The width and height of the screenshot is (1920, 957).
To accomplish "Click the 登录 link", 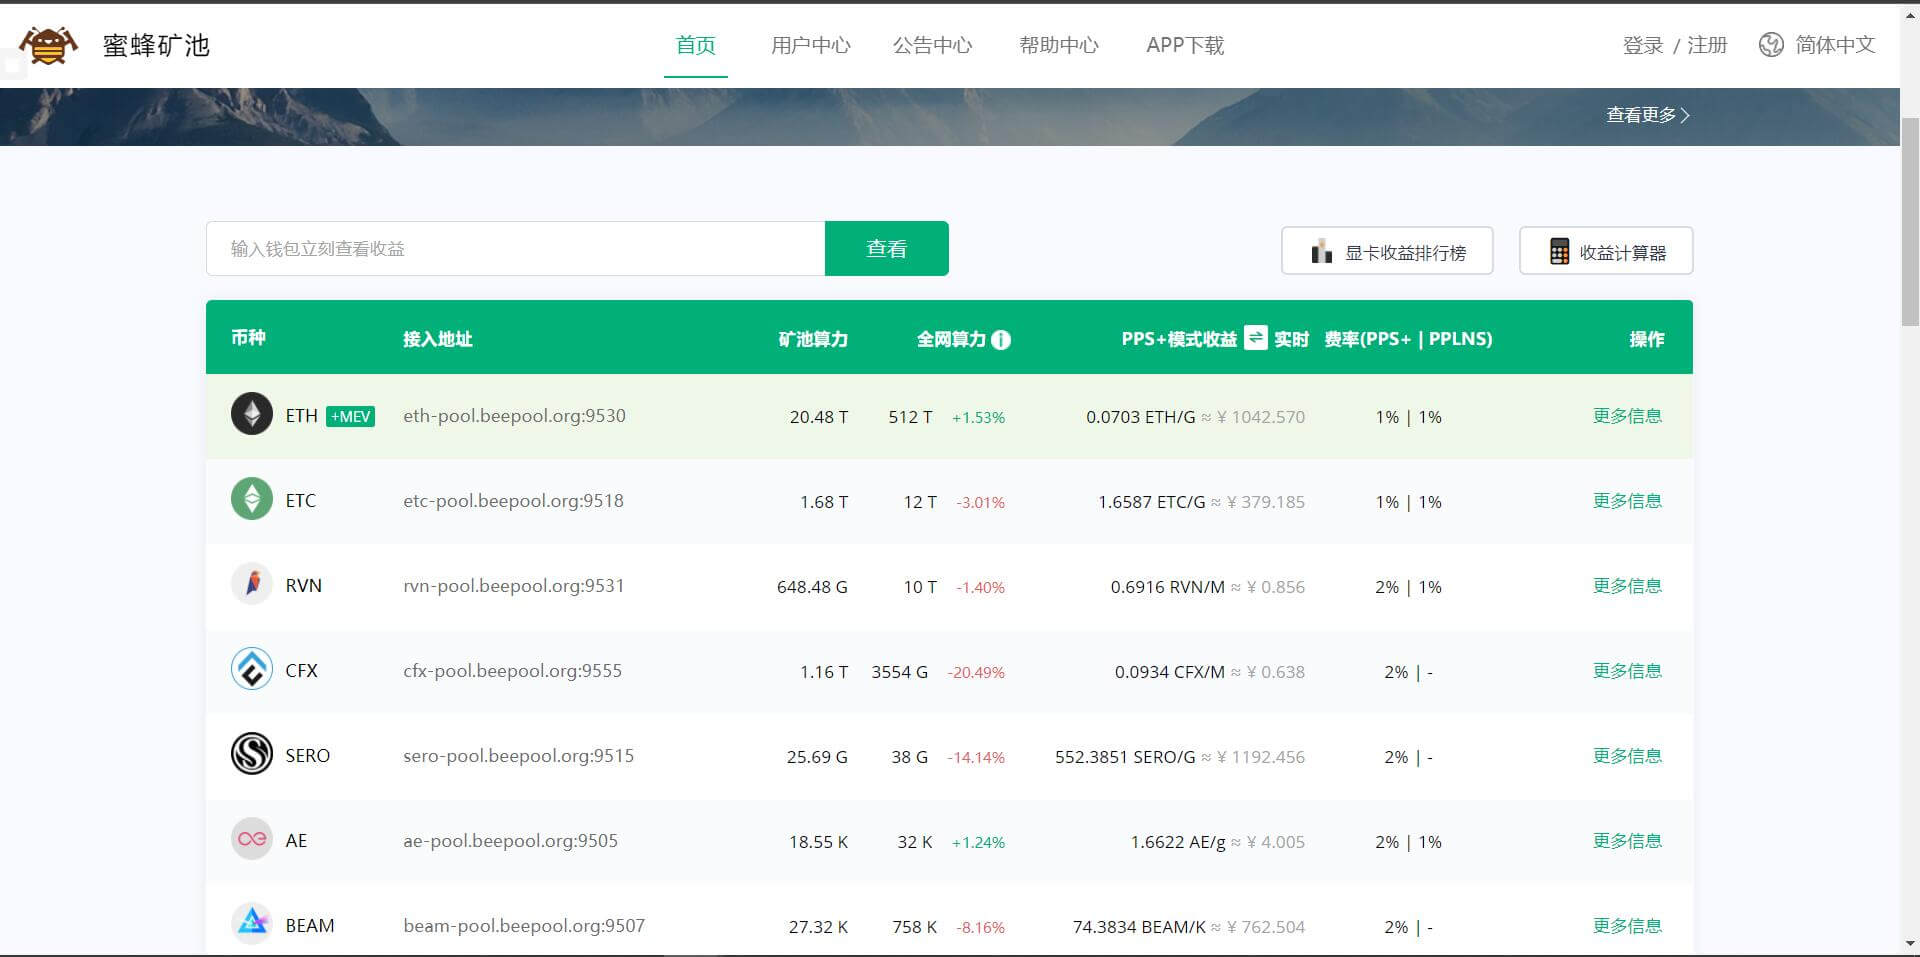I will point(1643,45).
